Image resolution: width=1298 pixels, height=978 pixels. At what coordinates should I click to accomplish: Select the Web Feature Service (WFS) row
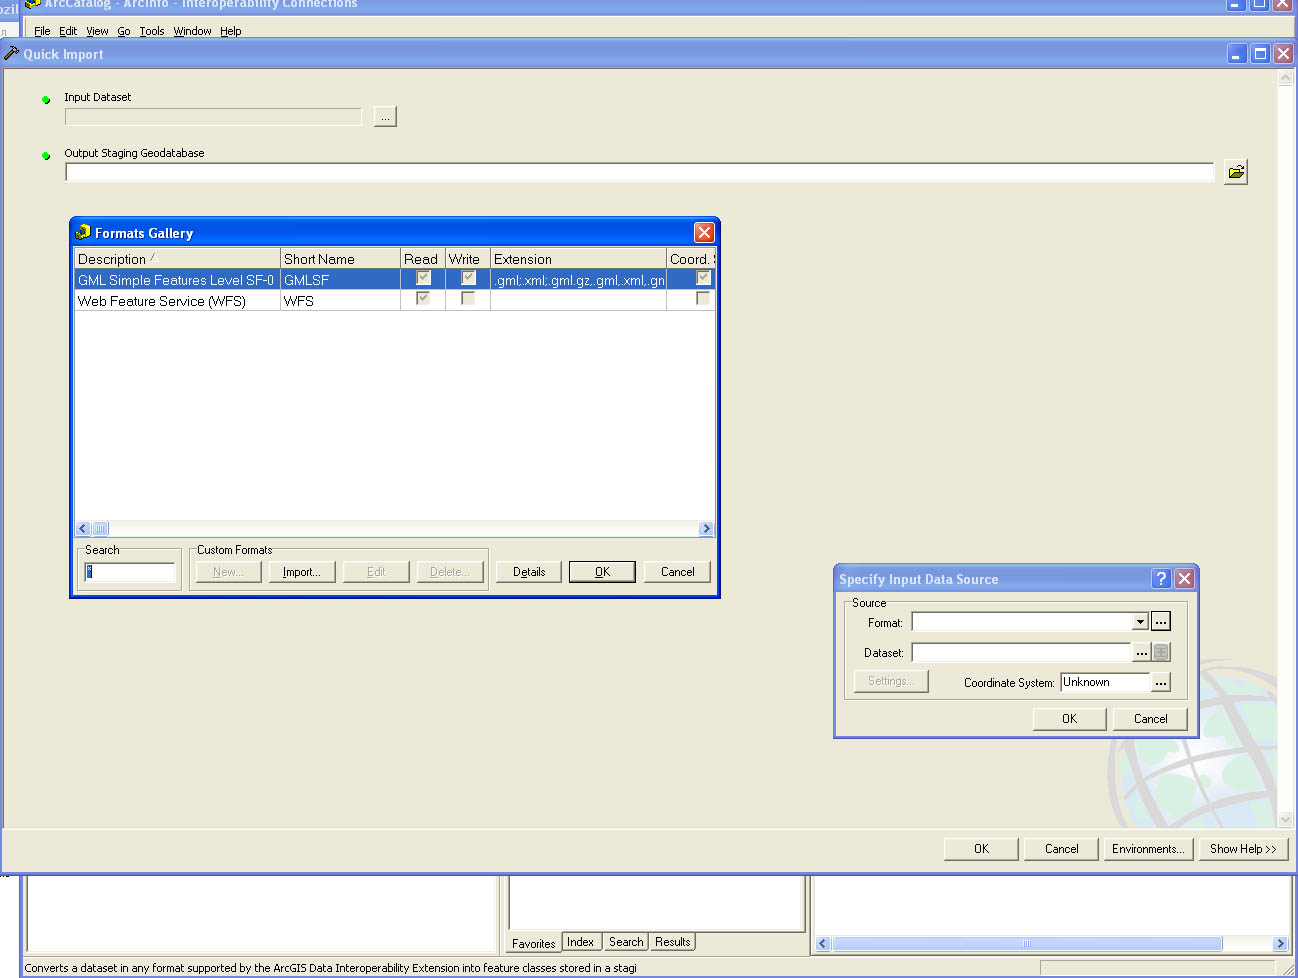[395, 300]
